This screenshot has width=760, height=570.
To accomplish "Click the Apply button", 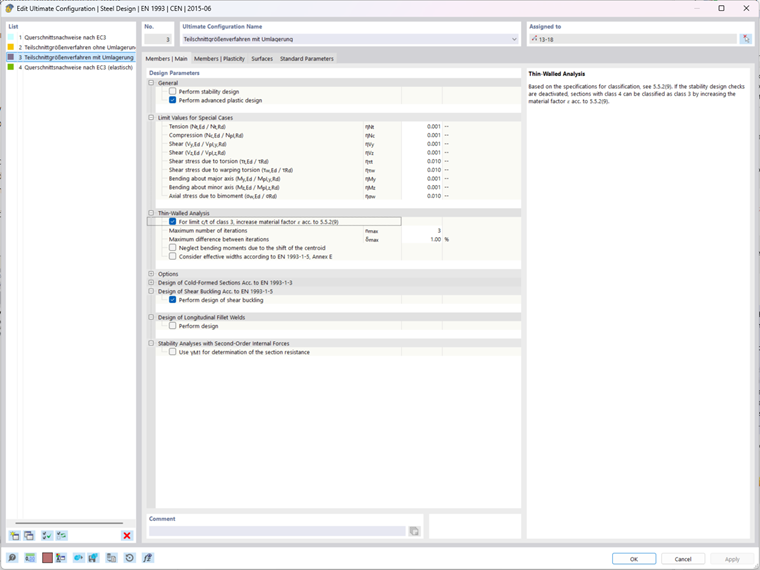I will tap(732, 559).
